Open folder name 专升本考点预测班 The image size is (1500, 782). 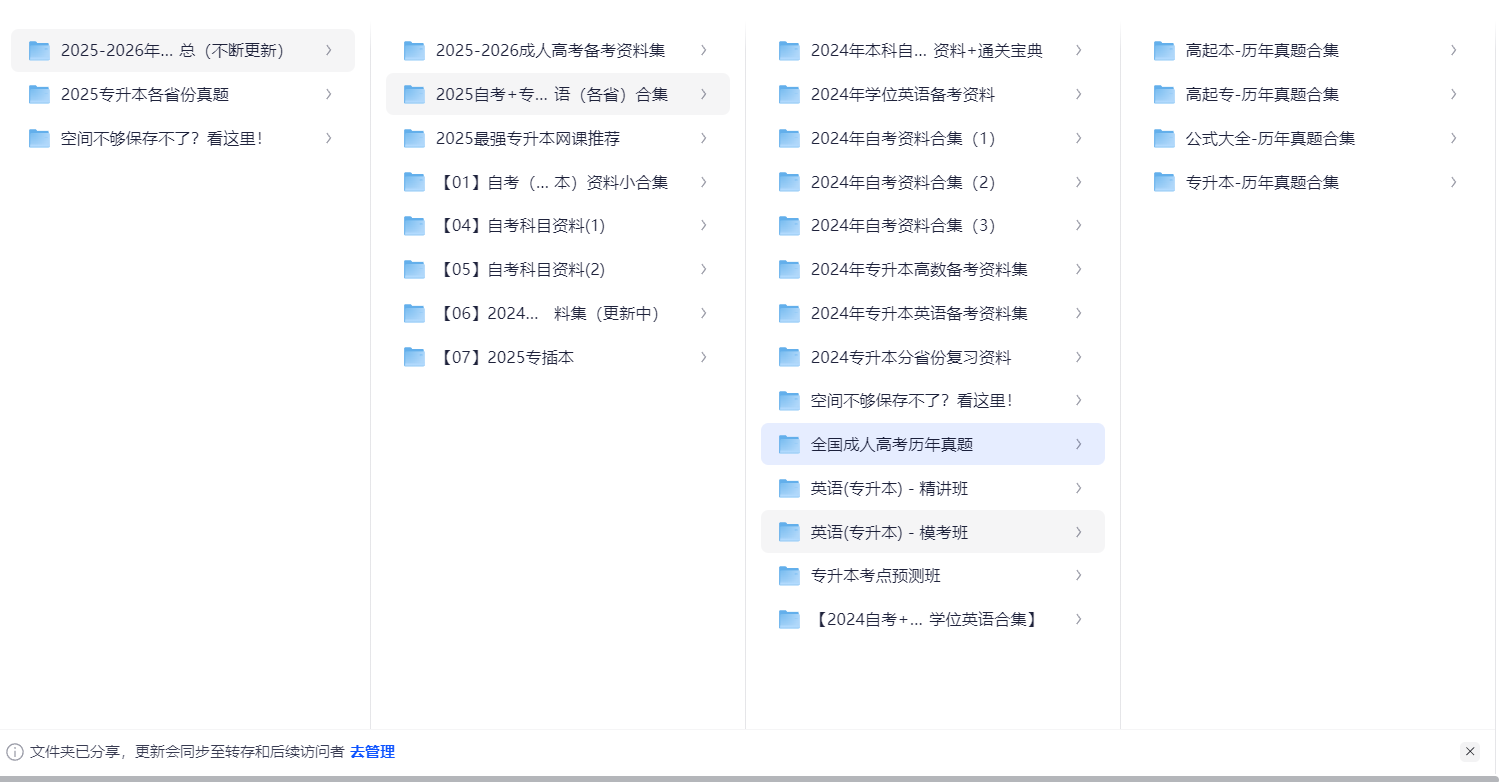click(x=876, y=576)
